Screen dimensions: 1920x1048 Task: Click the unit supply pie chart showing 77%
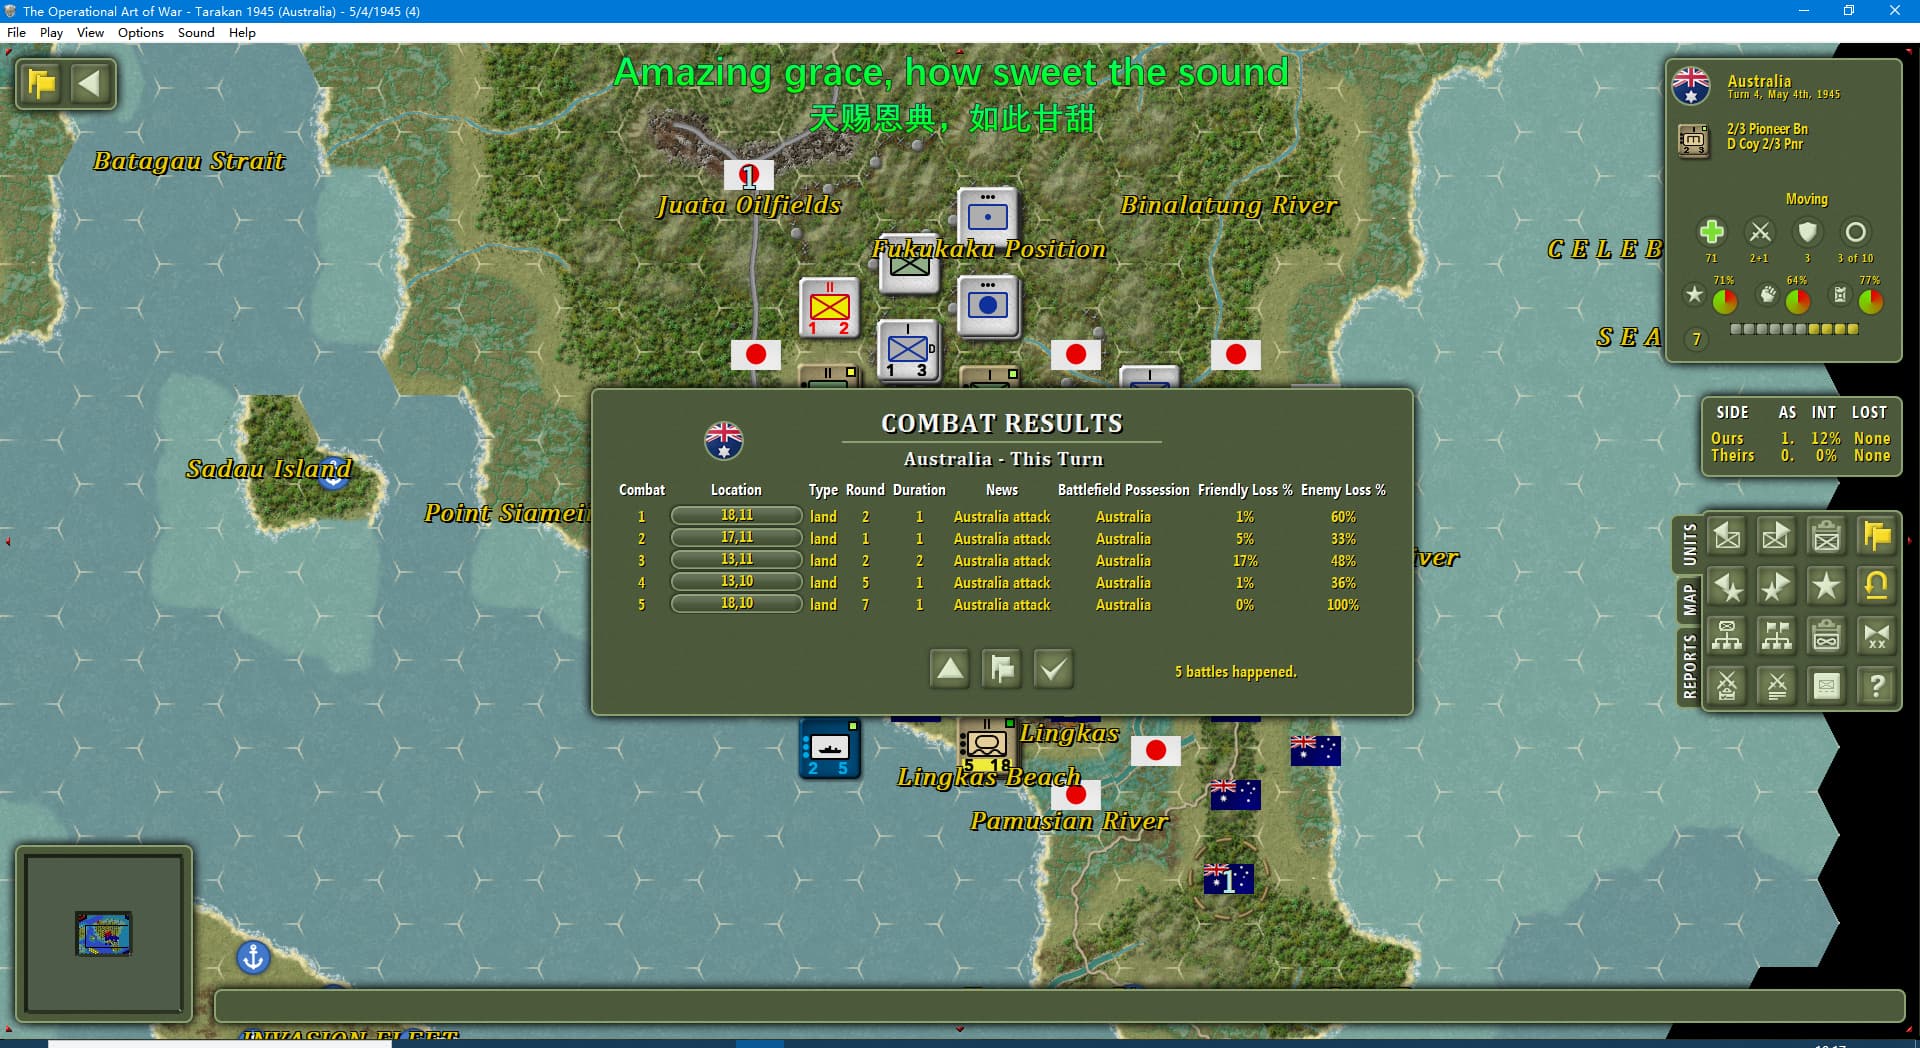point(1870,300)
